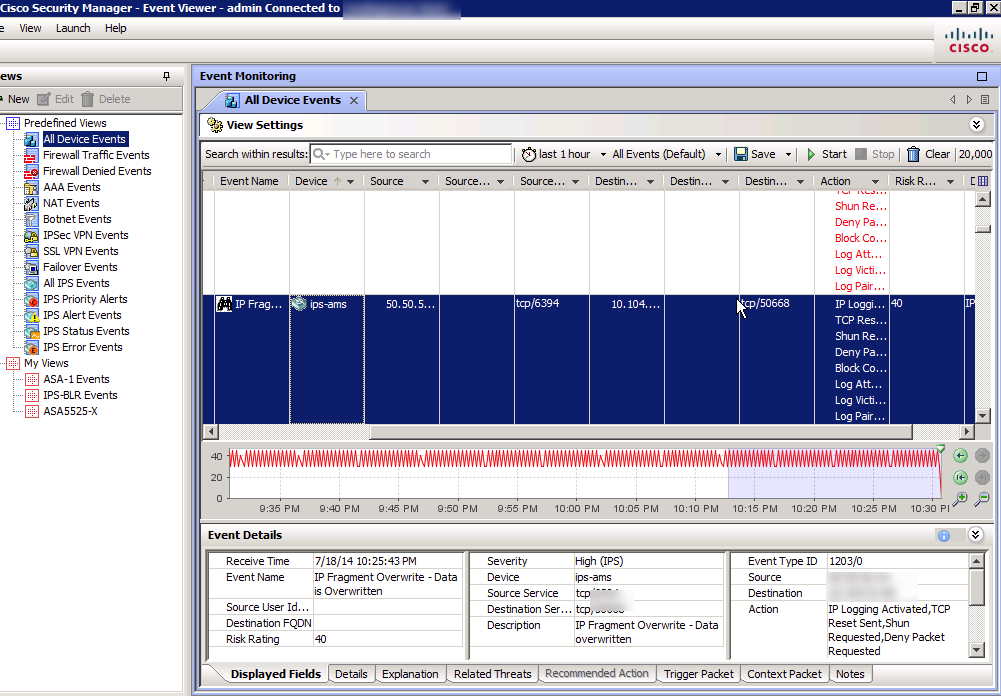Expand the View Settings panel chevron
The height and width of the screenshot is (696, 1001).
click(x=977, y=125)
